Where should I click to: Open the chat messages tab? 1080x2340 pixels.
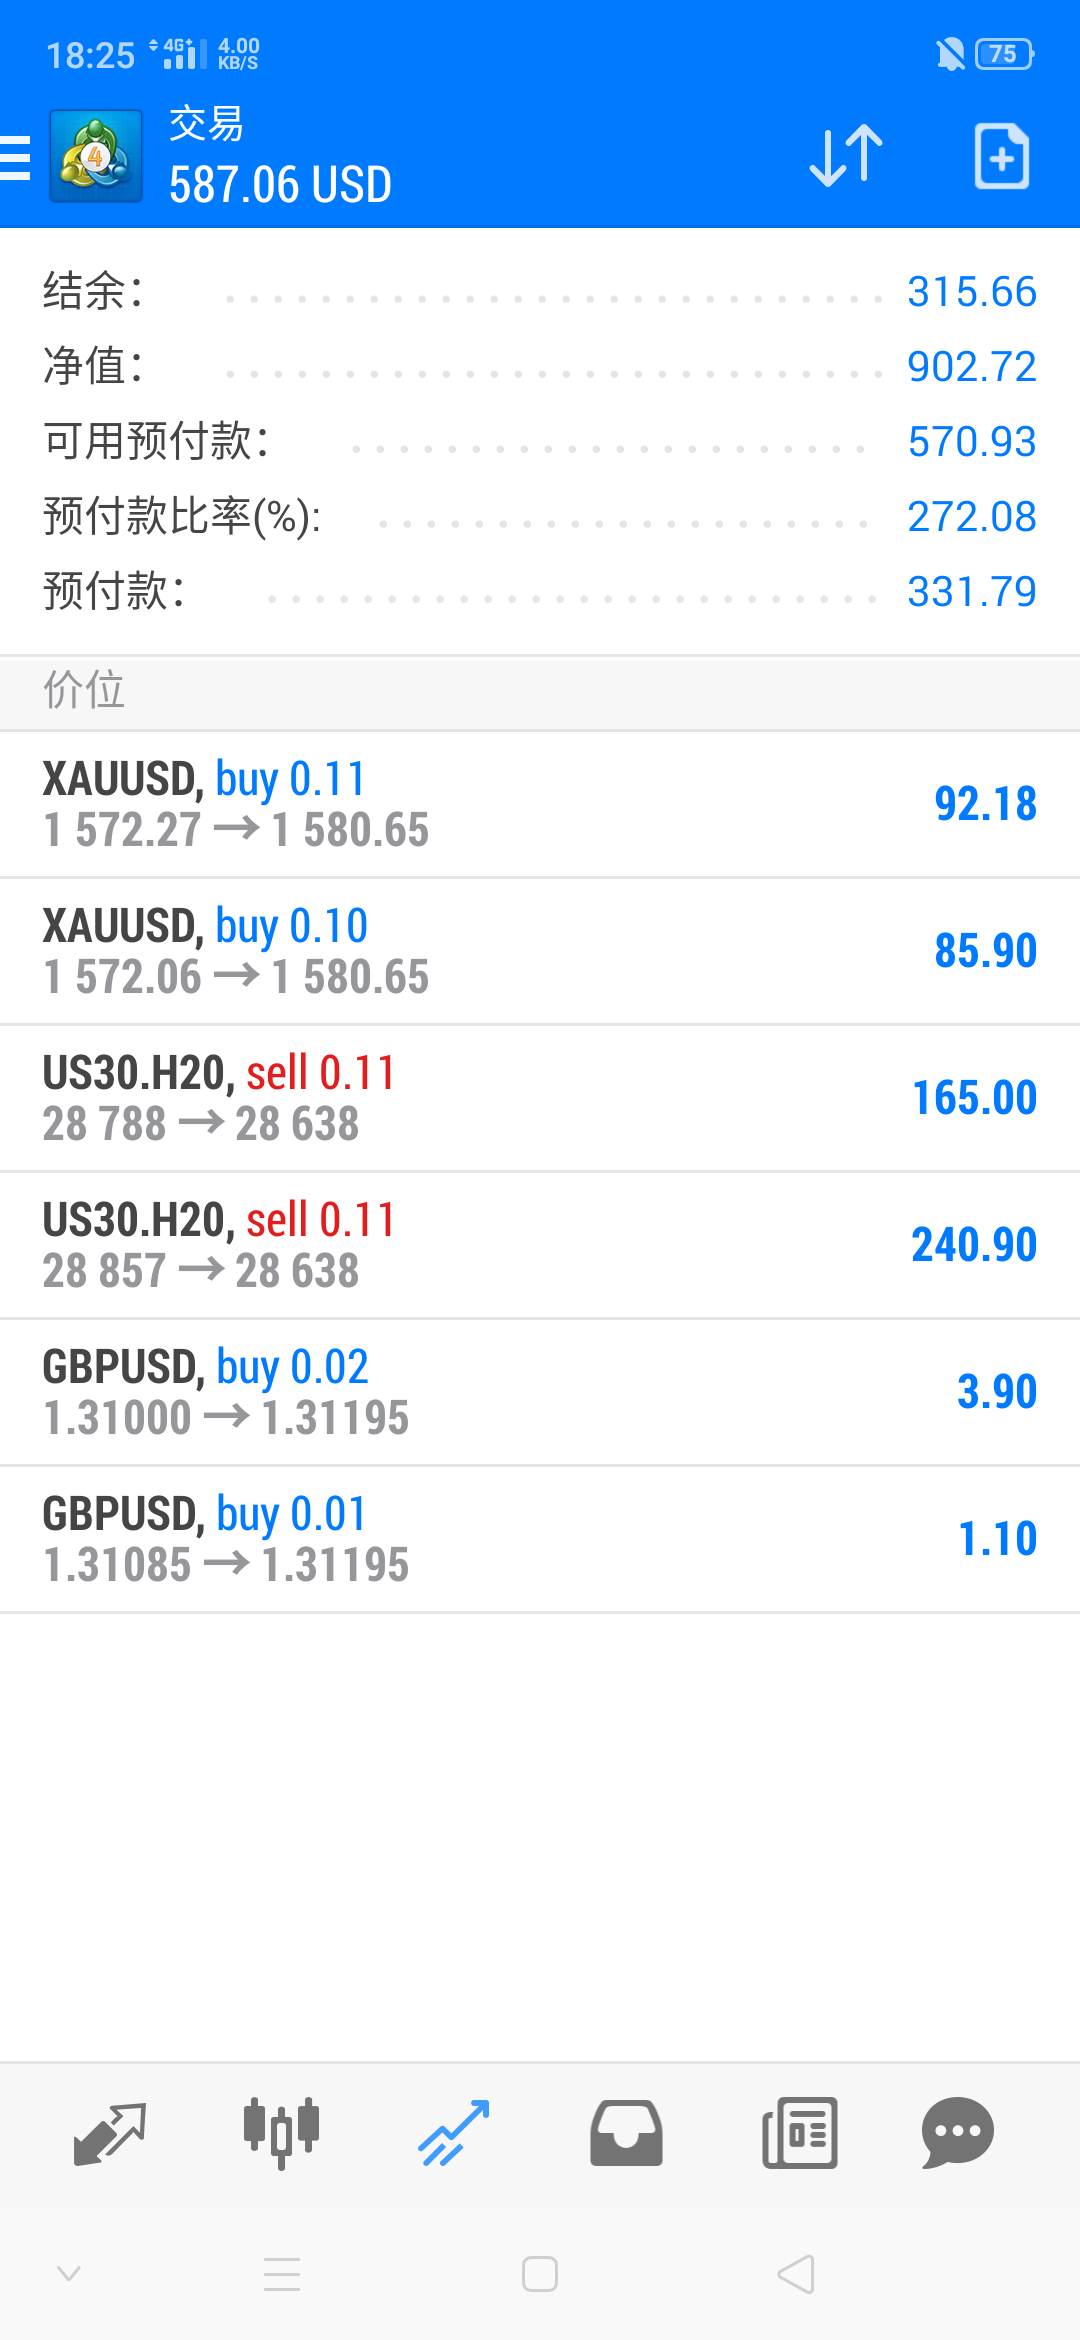(957, 2132)
